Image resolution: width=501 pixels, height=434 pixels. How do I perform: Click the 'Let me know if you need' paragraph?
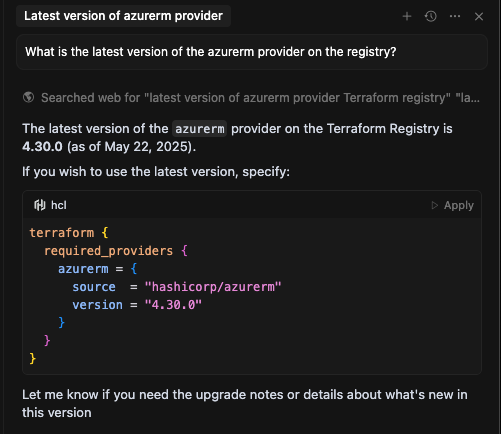pos(245,403)
